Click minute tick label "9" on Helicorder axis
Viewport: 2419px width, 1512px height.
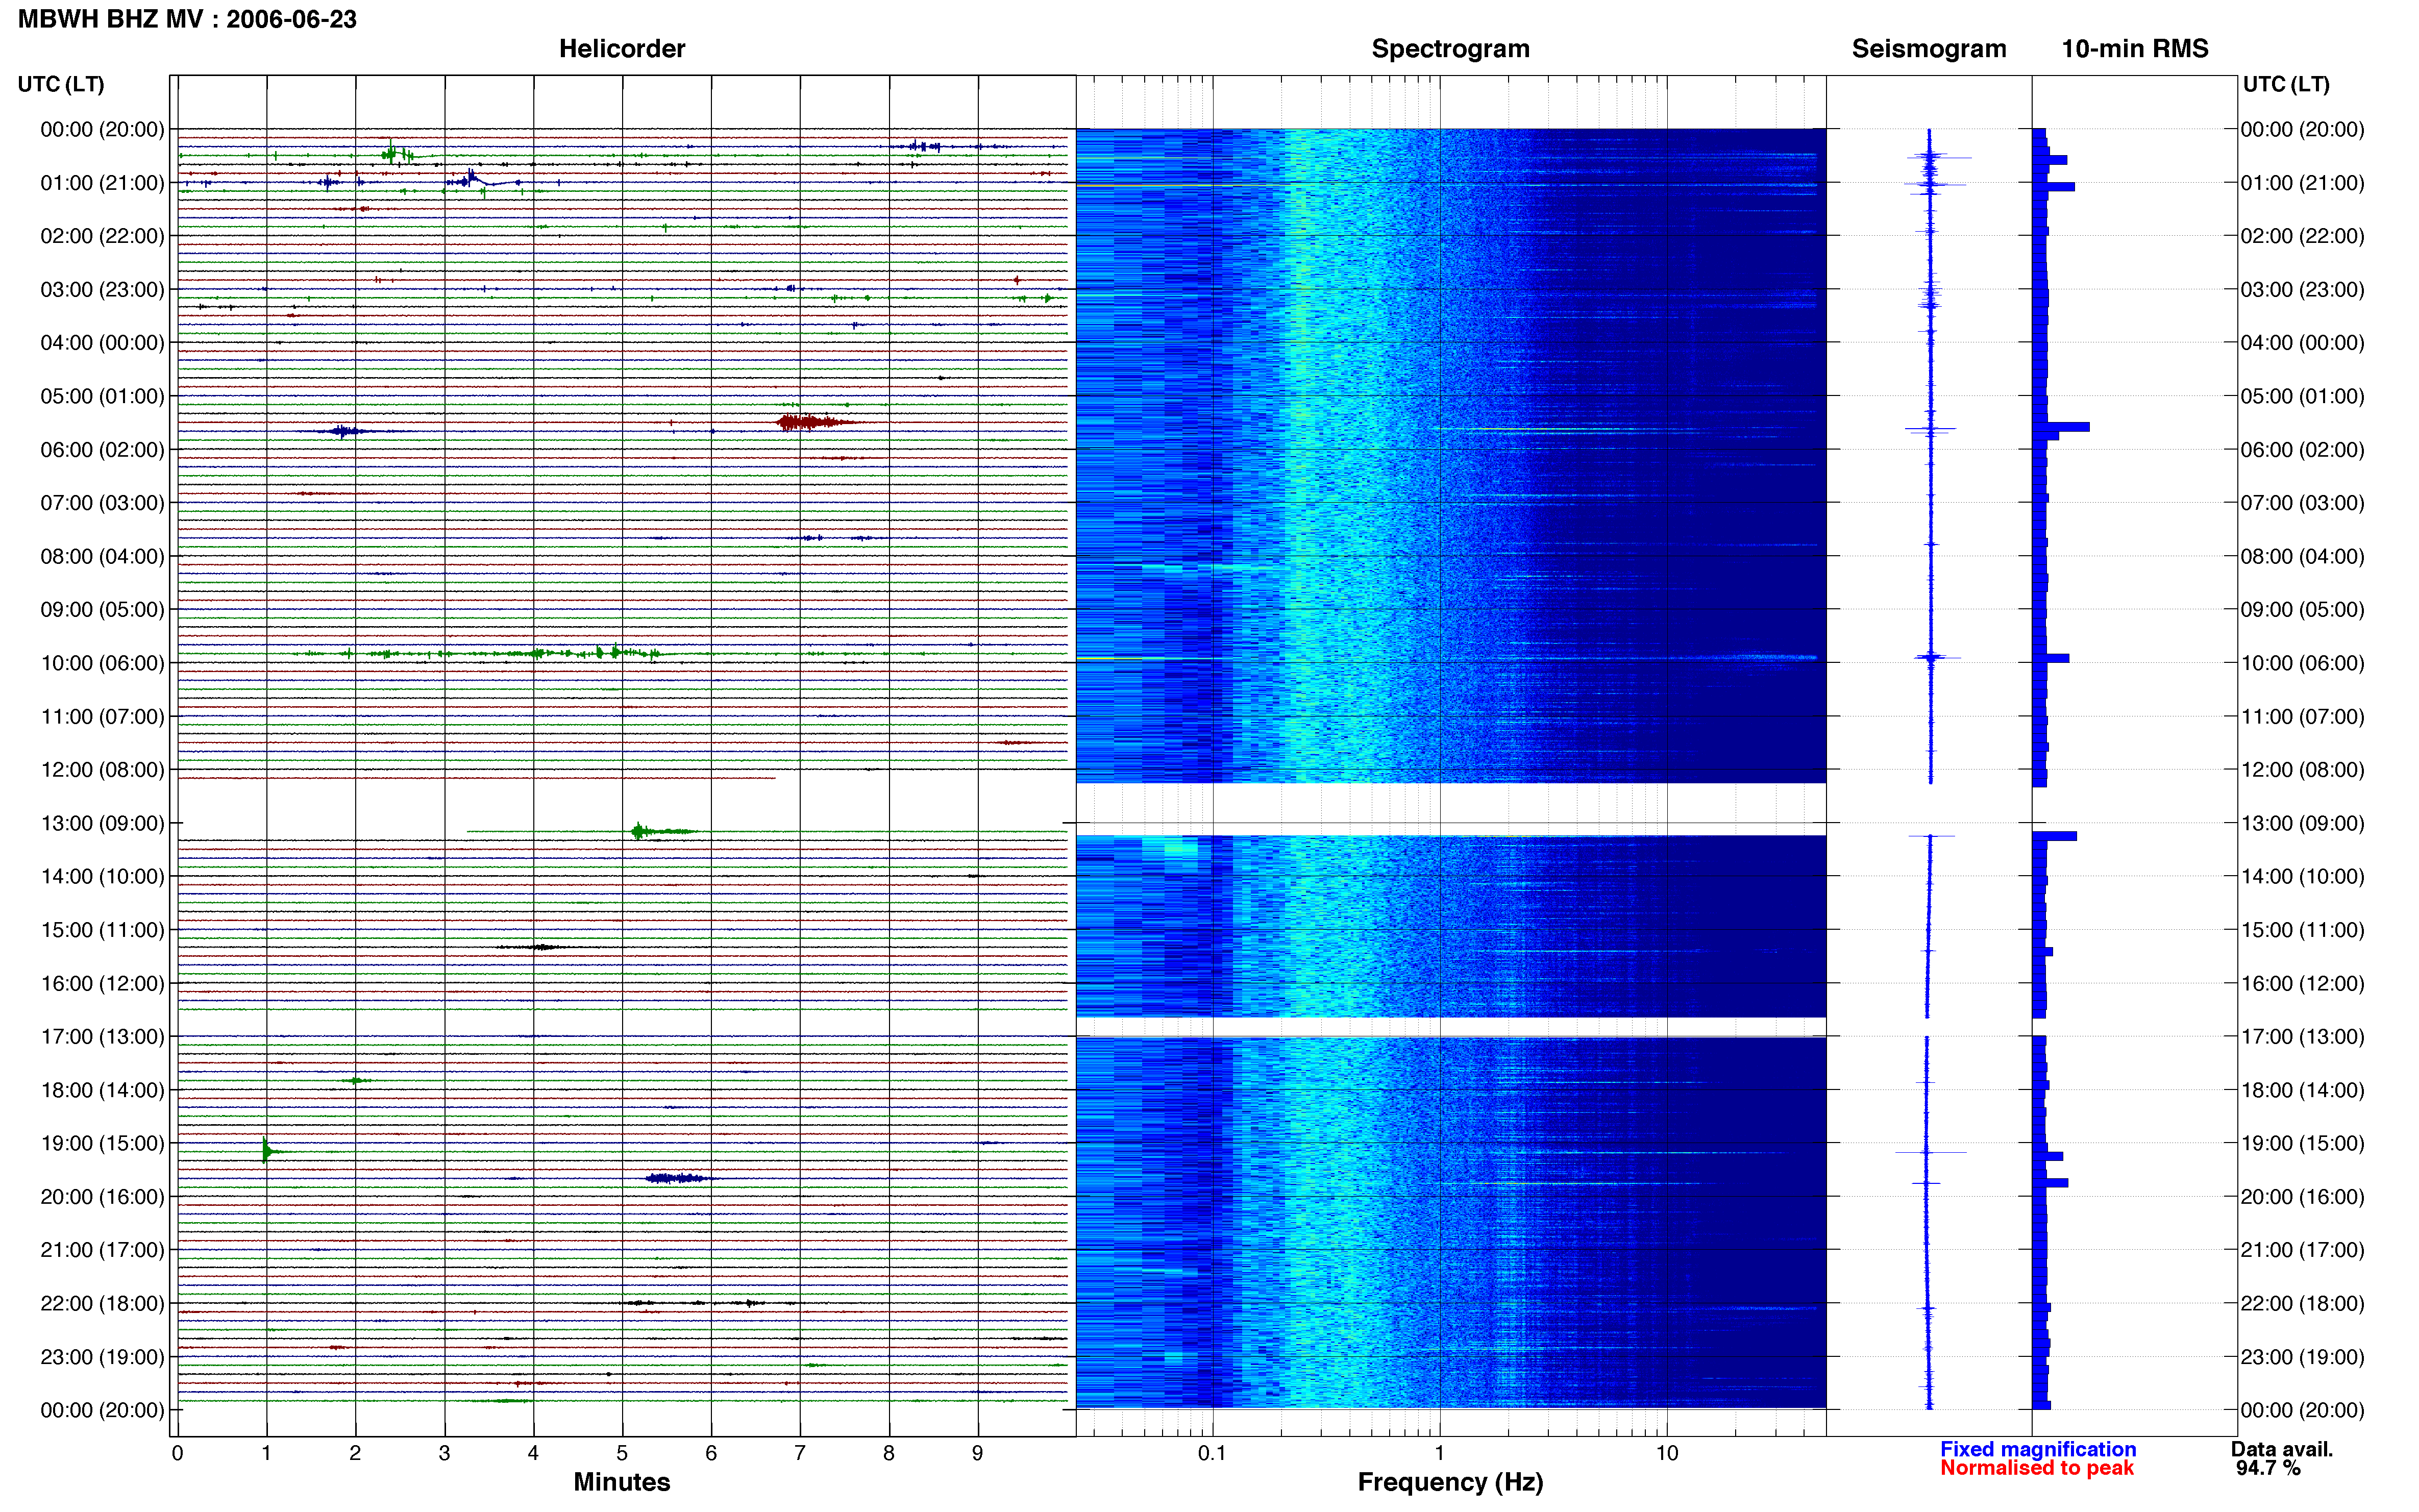point(978,1454)
